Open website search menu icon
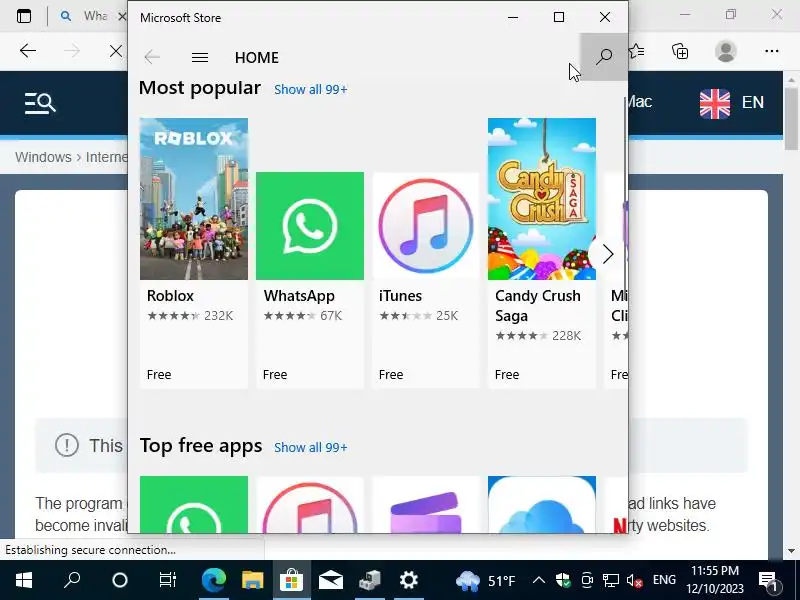The image size is (800, 600). pos(40,103)
